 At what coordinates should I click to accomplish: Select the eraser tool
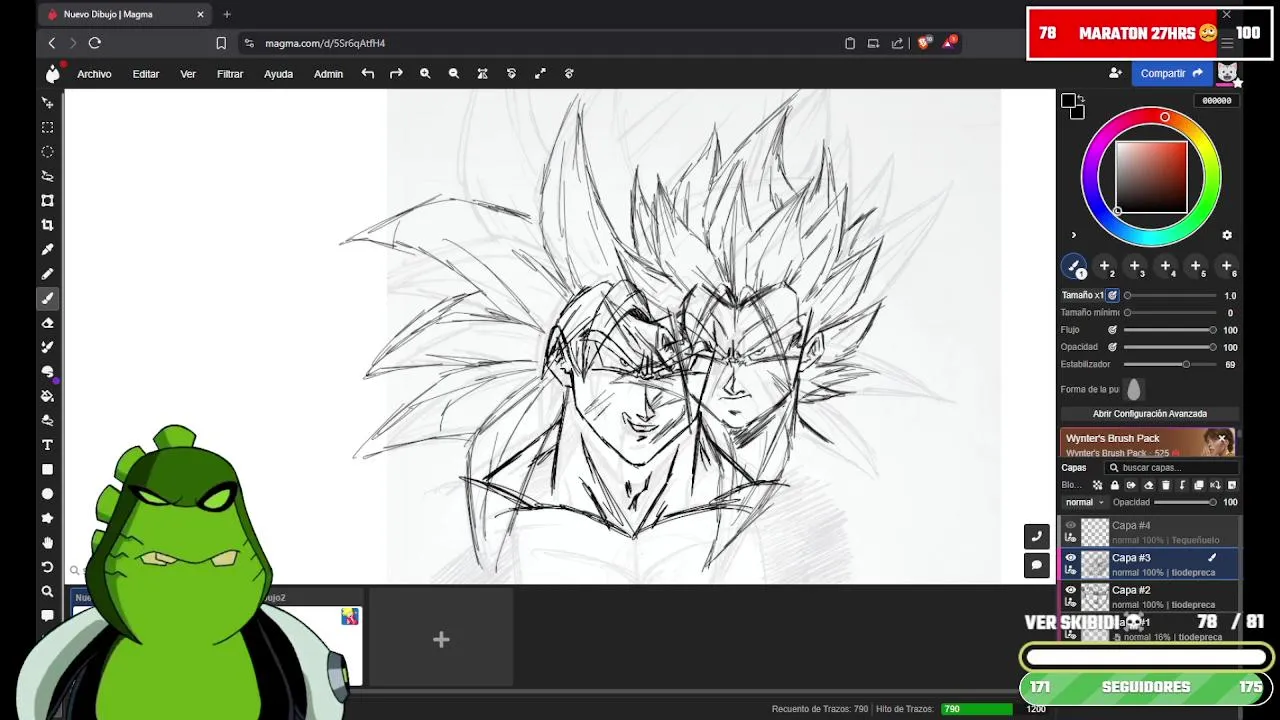pos(47,323)
